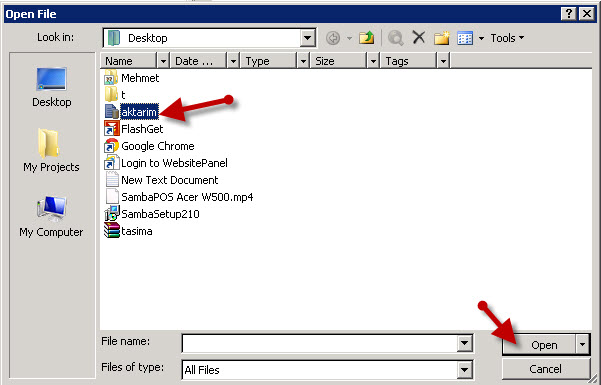Click the Help question mark button
Viewport: 601px width, 385px height.
pos(568,14)
